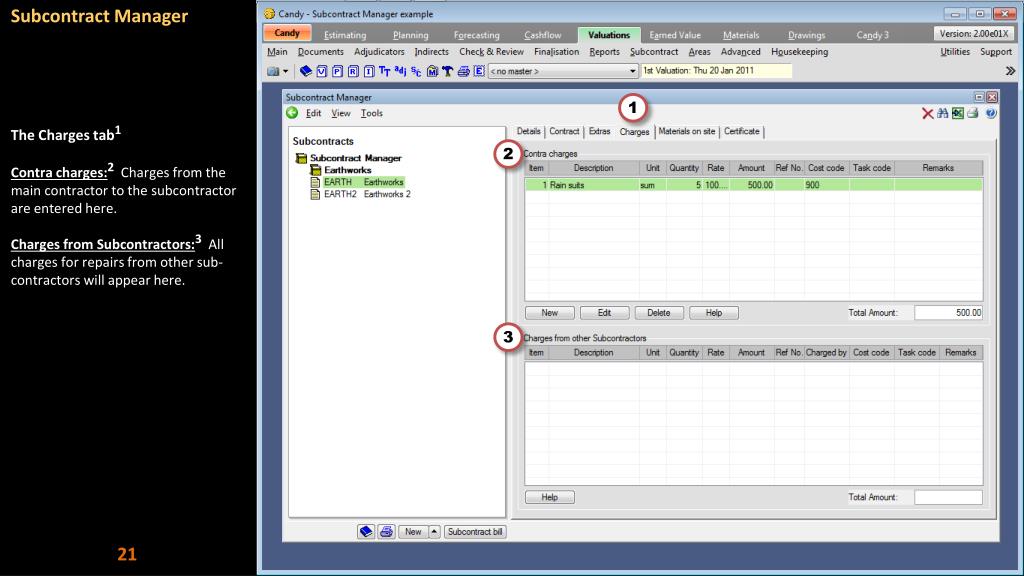Click the blue book icon in the main toolbar
The width and height of the screenshot is (1024, 576).
pos(306,71)
